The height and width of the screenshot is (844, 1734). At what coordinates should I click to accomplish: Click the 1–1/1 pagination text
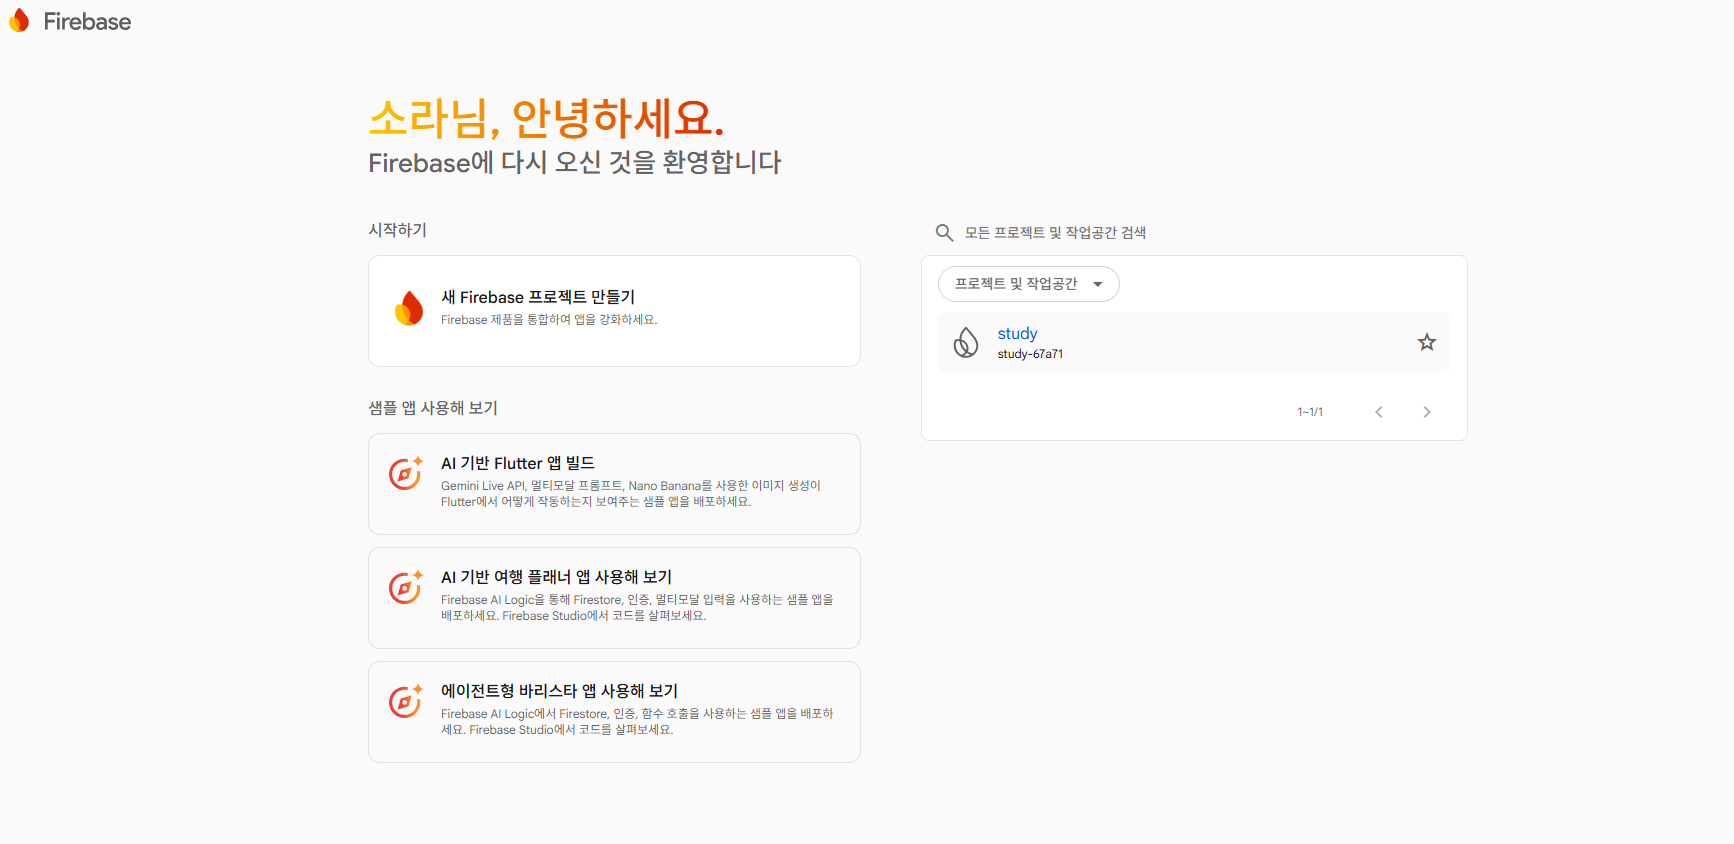click(x=1310, y=412)
